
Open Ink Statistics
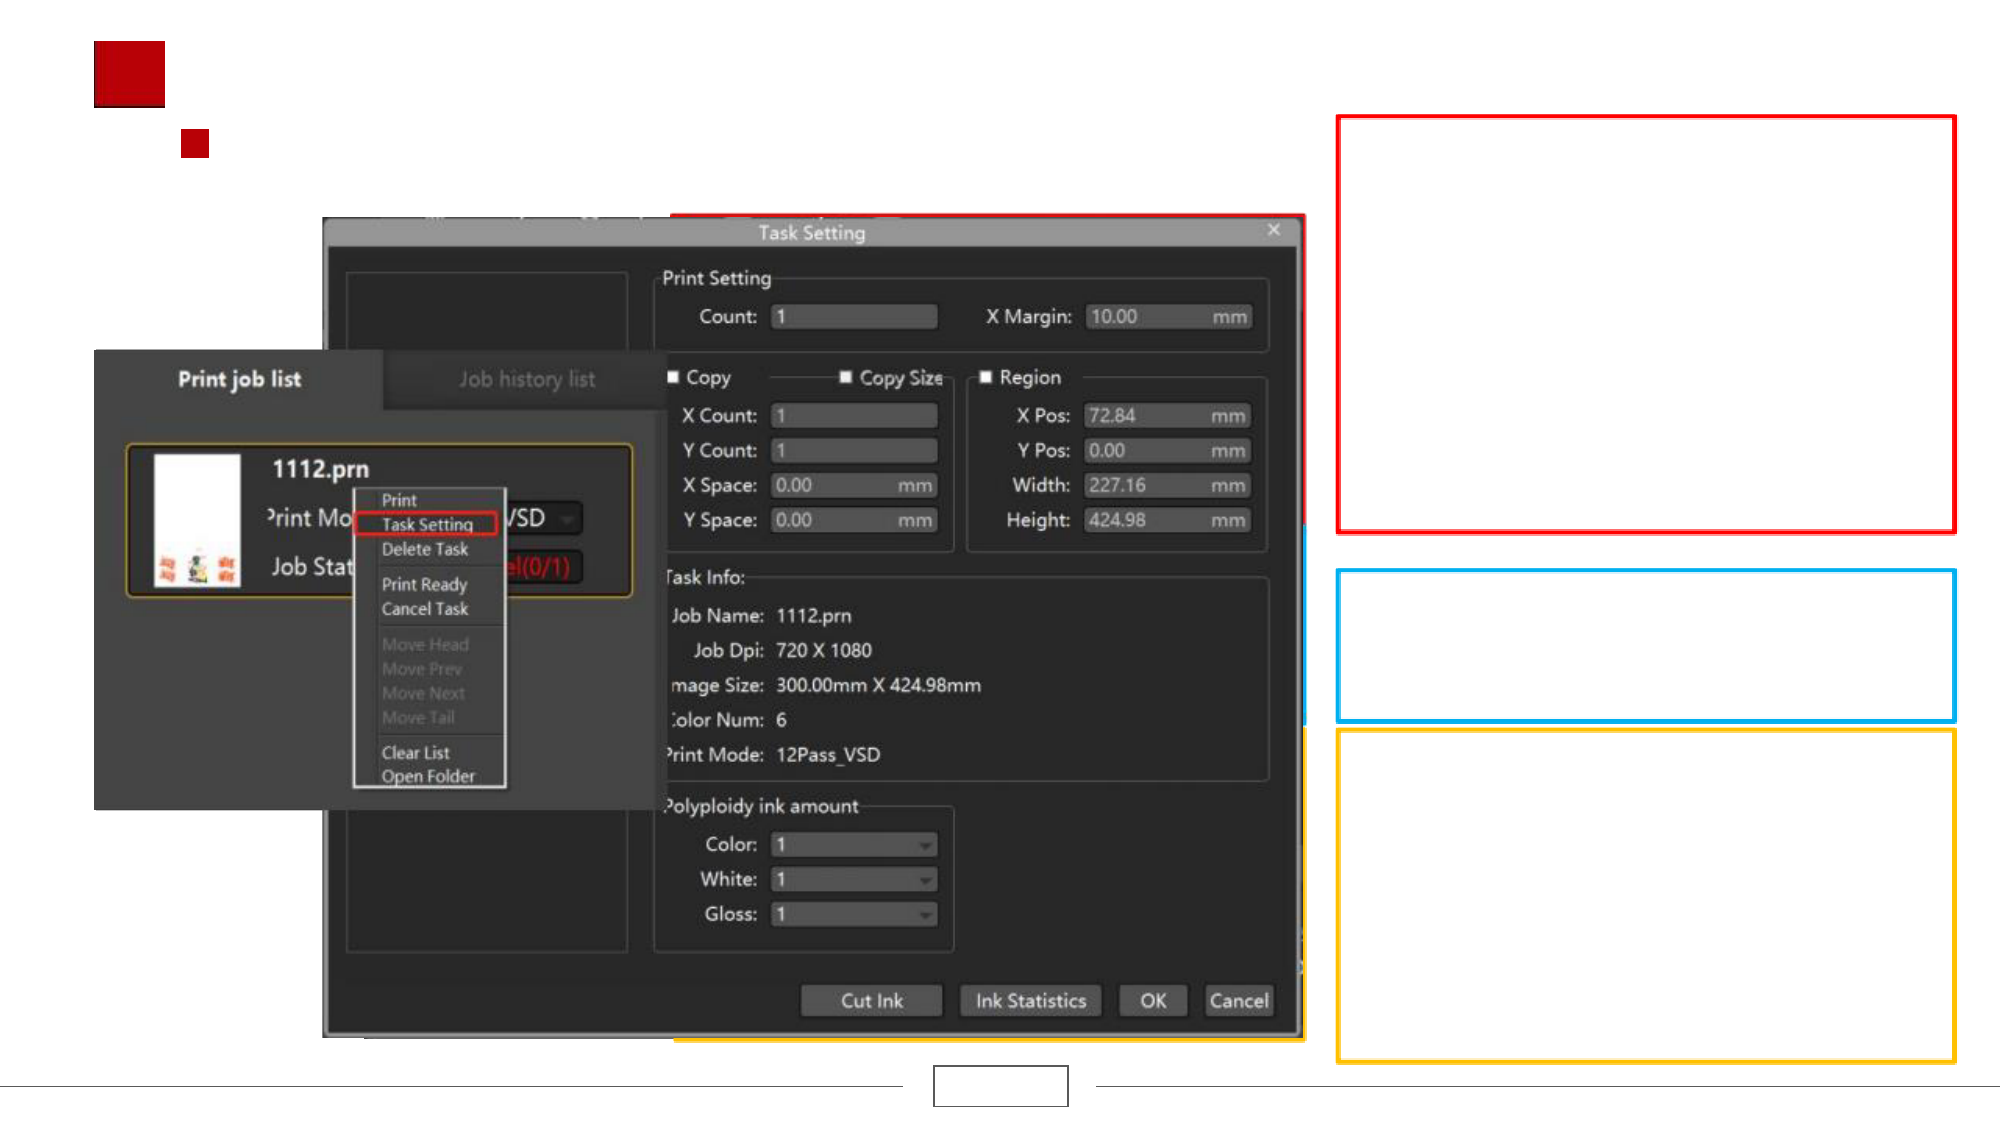click(x=1030, y=1001)
